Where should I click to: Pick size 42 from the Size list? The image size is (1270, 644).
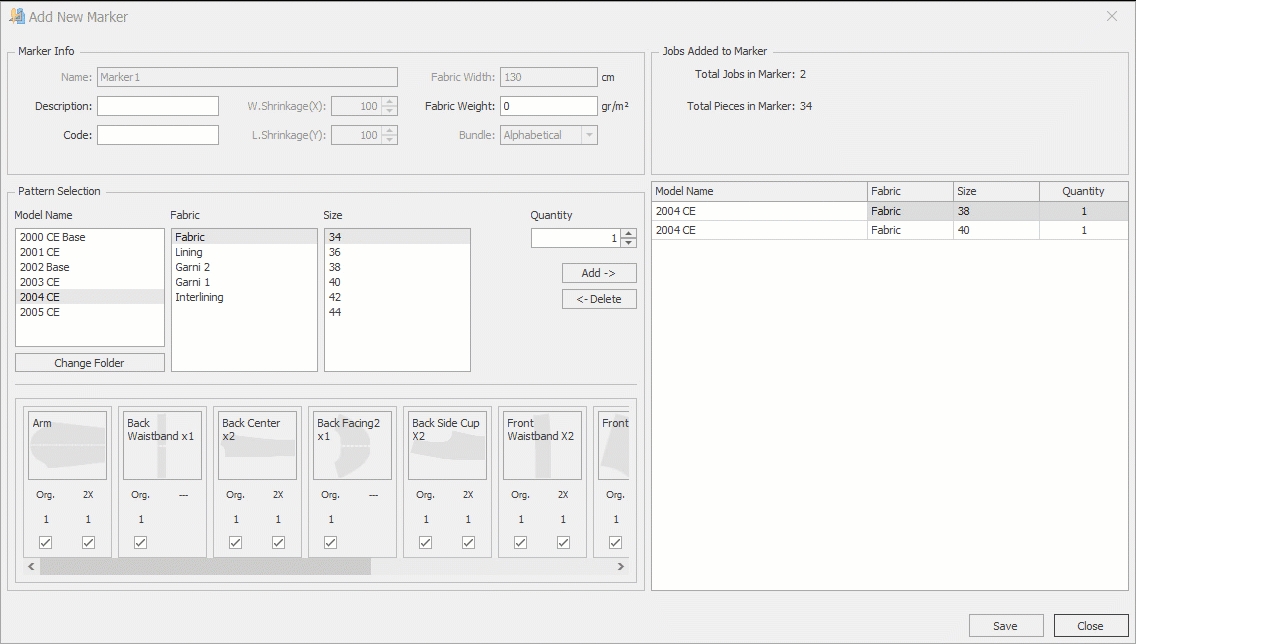click(335, 297)
